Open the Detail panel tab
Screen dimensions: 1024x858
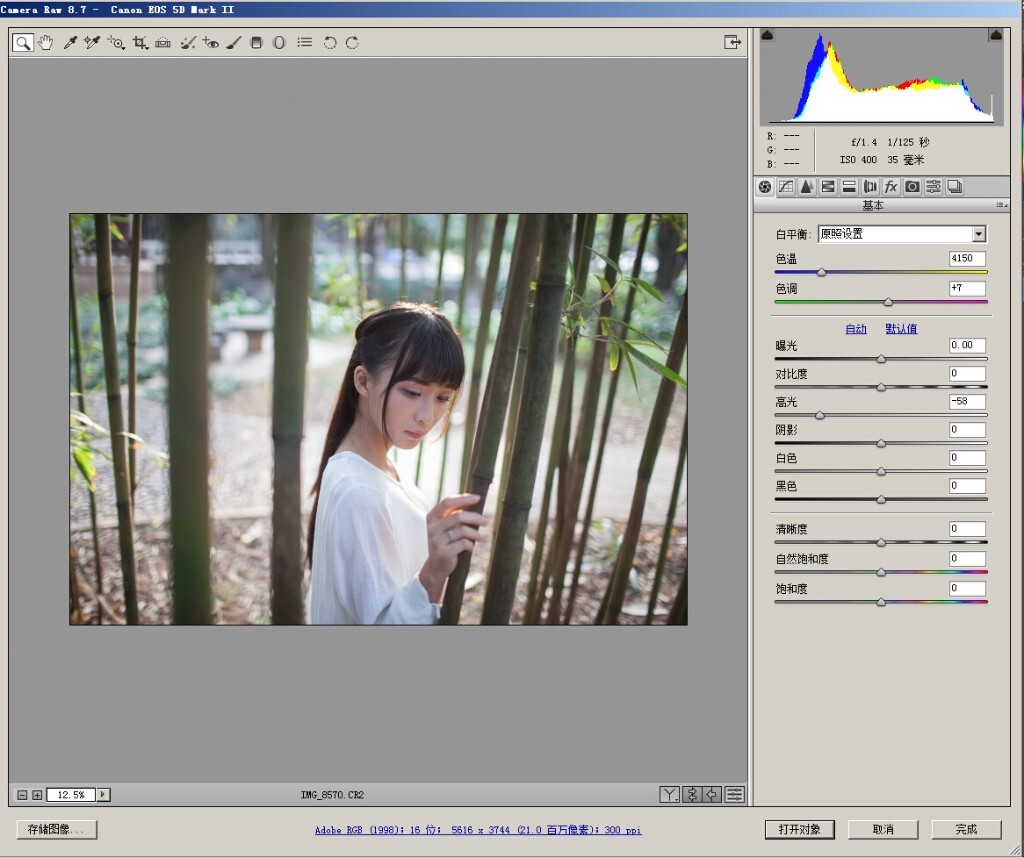point(807,187)
